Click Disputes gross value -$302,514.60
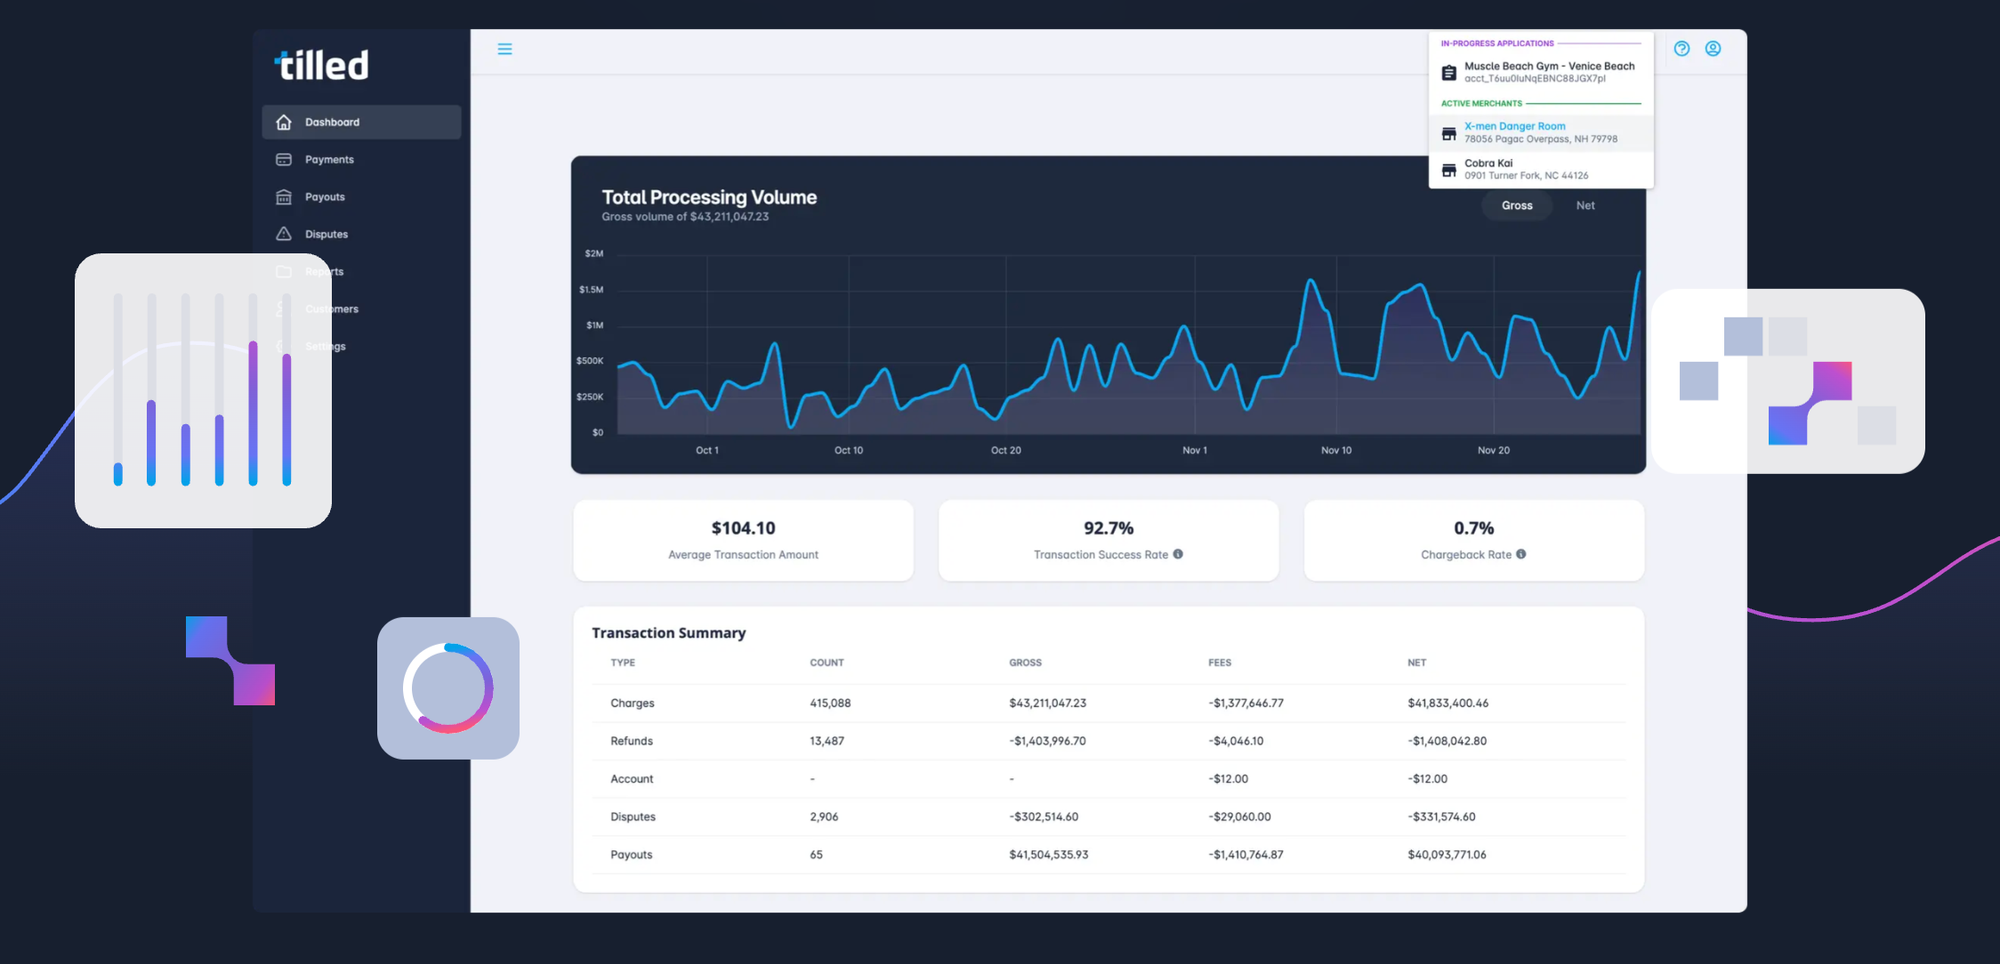This screenshot has height=964, width=2000. click(1044, 817)
